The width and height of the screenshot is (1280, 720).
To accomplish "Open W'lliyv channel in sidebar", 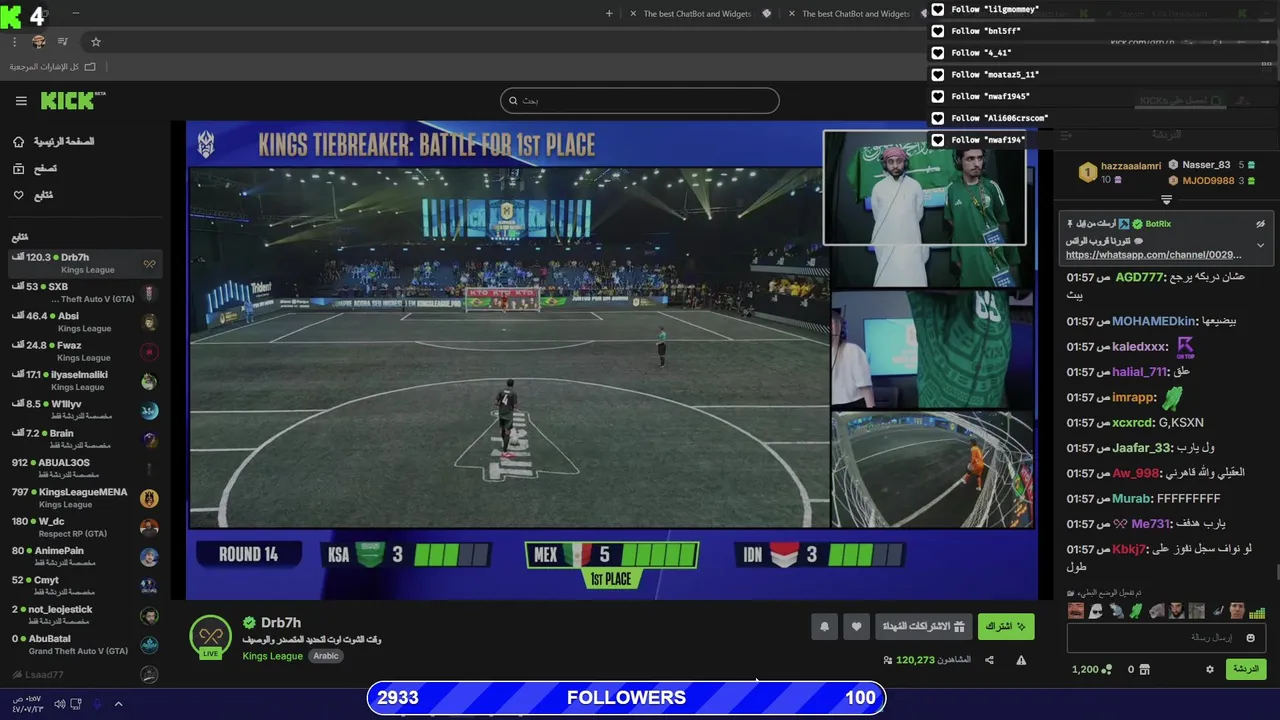I will [84, 410].
